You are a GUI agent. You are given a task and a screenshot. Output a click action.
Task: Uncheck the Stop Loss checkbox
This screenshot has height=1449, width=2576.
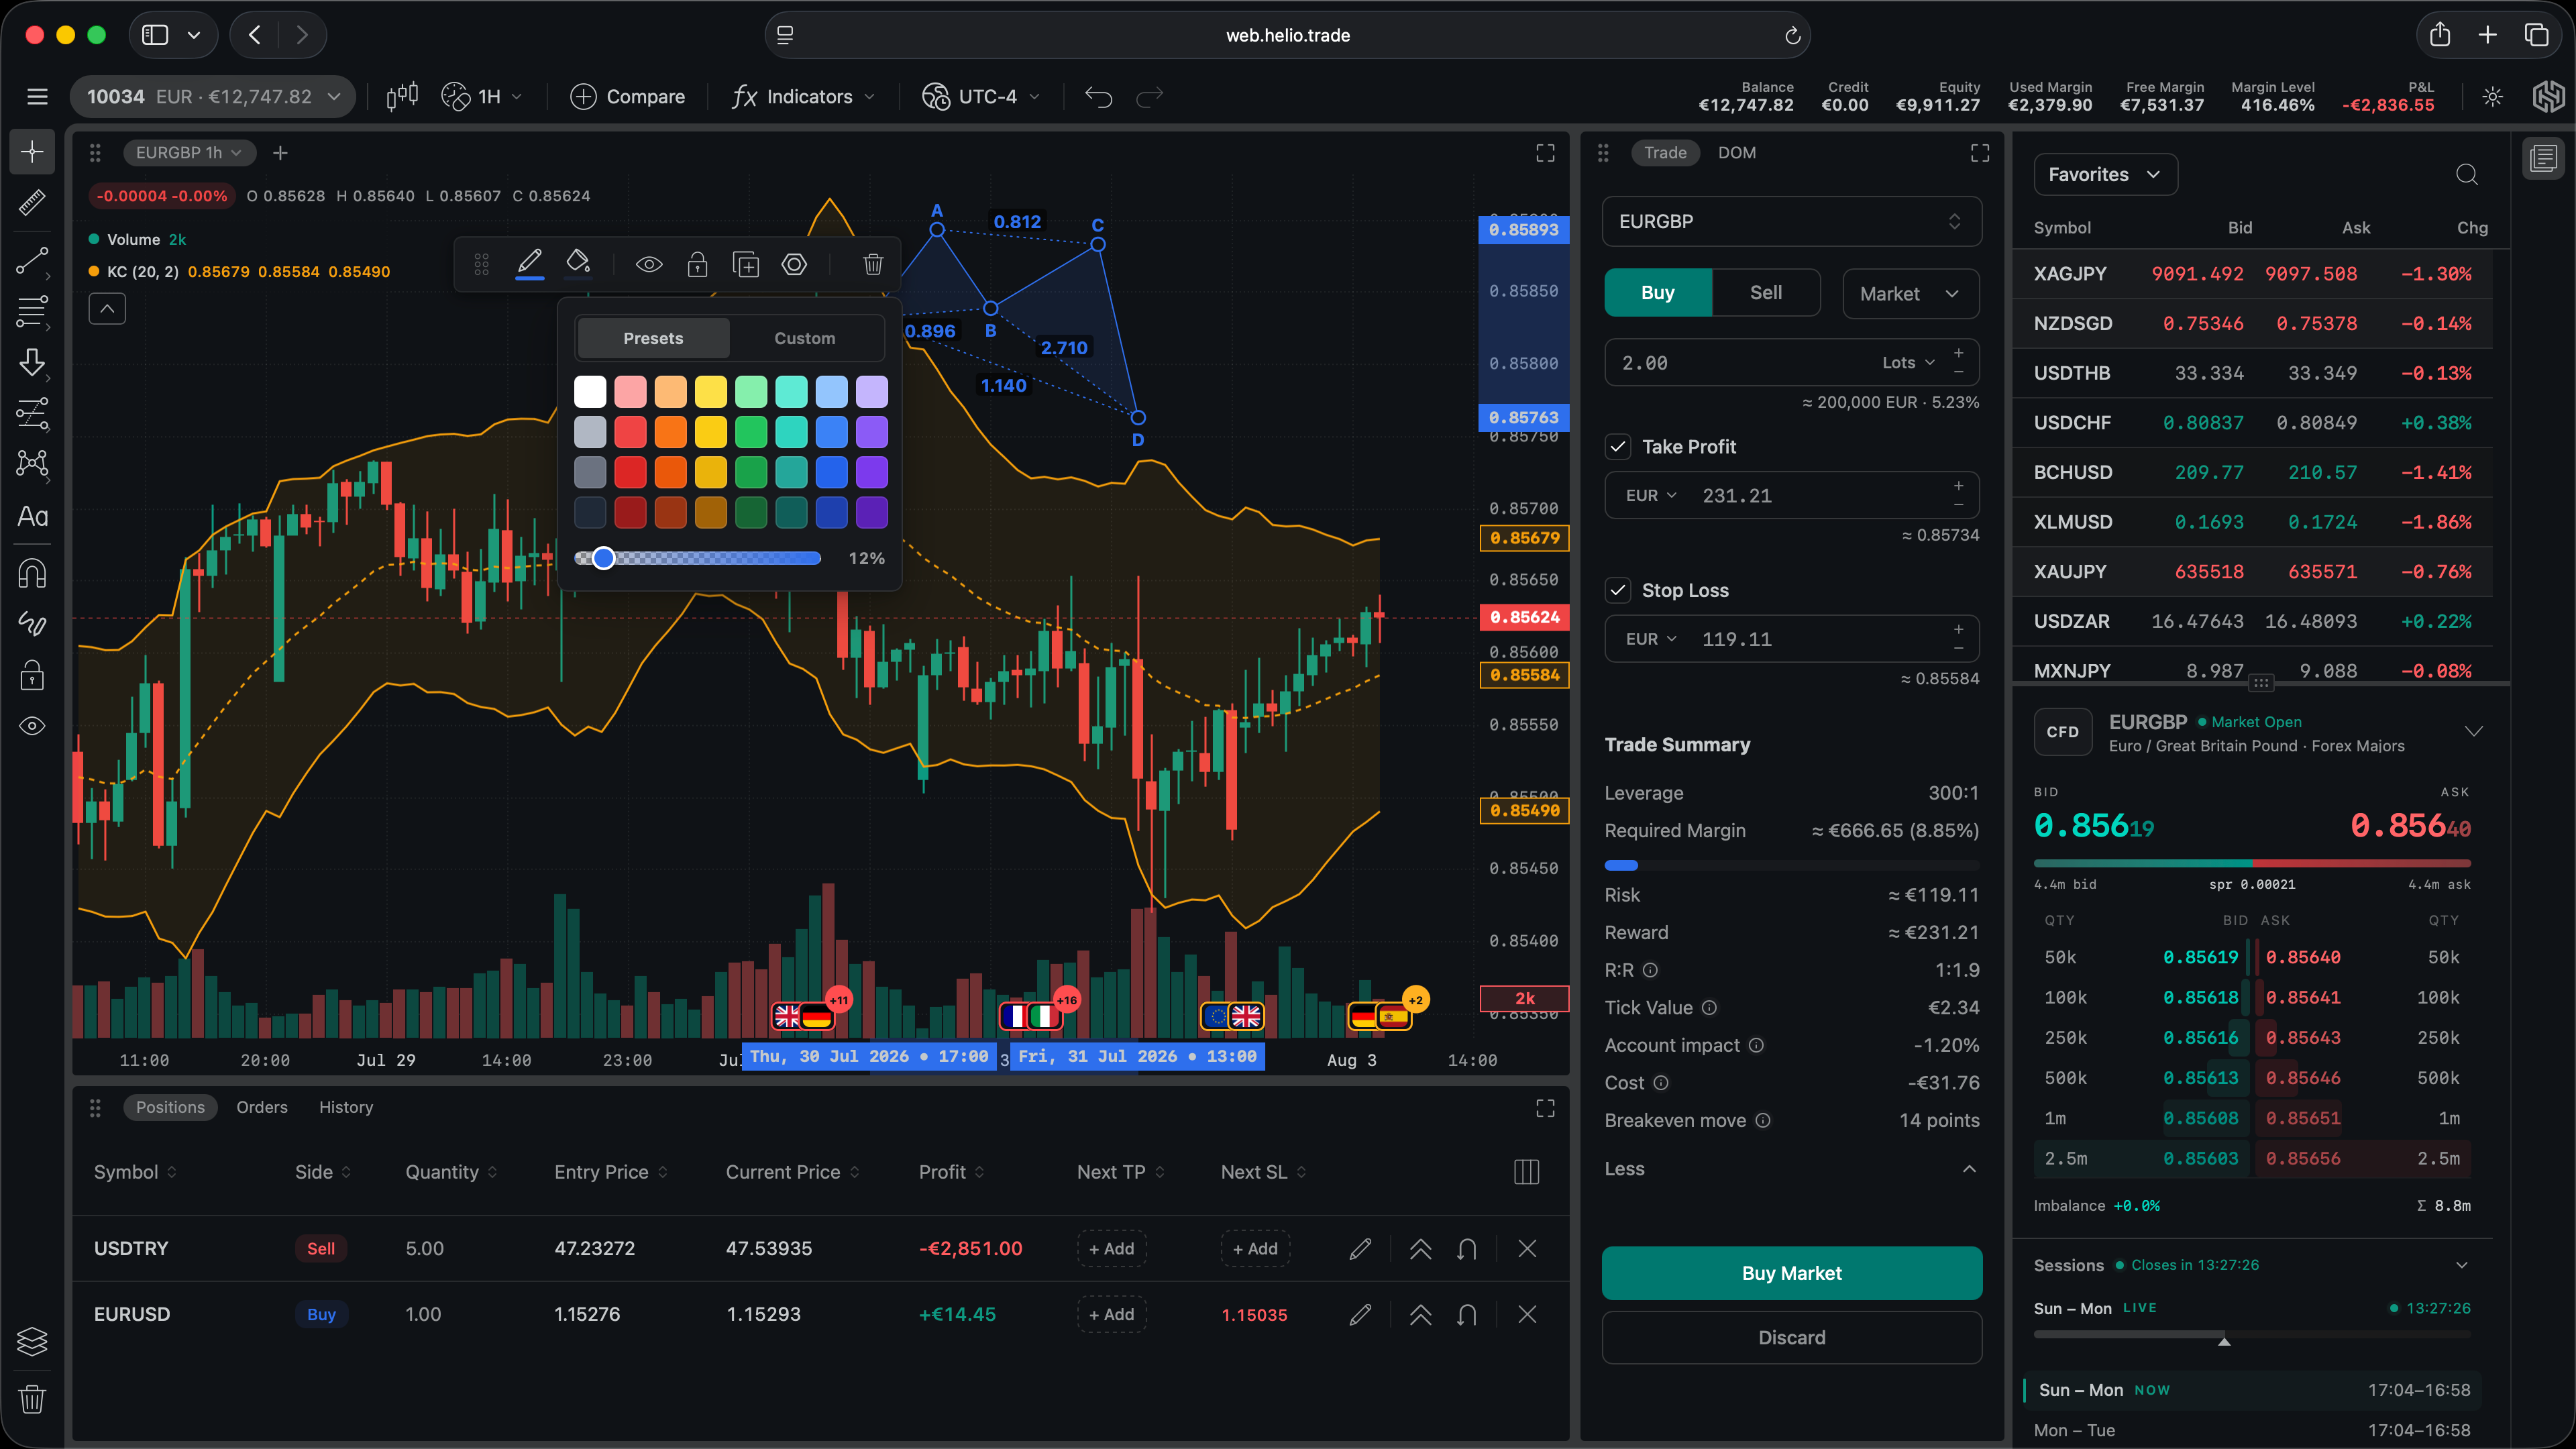click(1618, 591)
